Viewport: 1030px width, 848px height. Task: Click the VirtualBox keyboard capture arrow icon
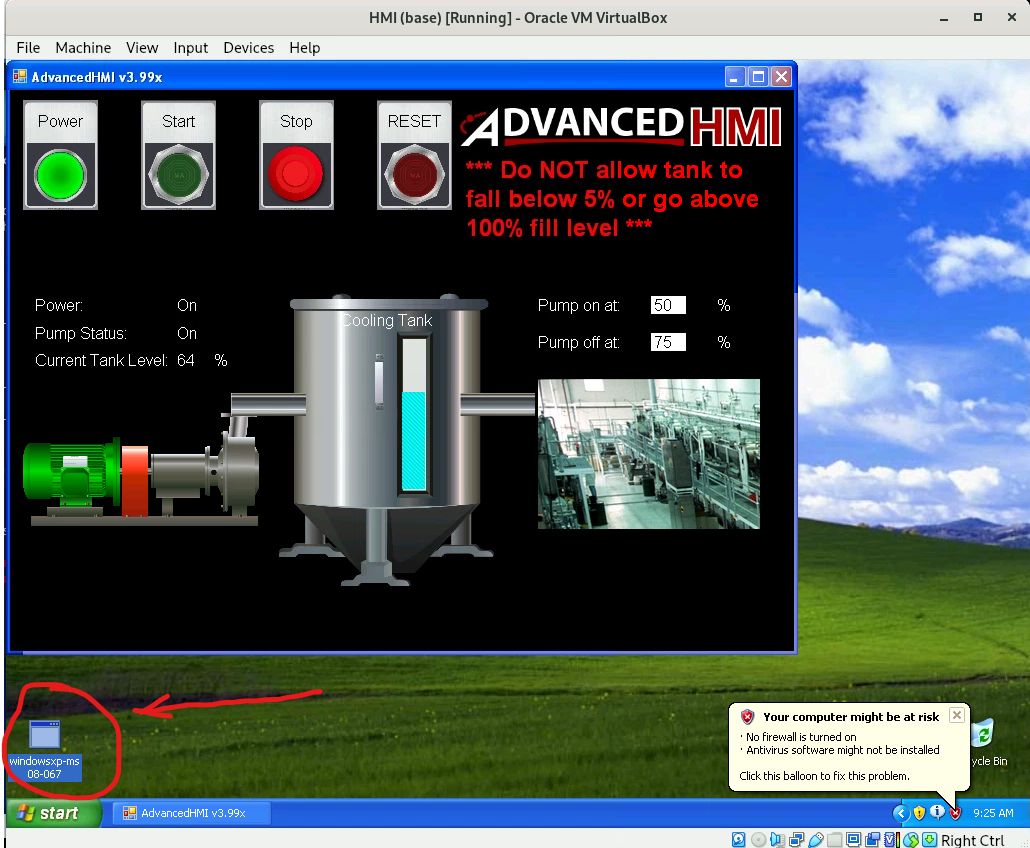coord(929,839)
